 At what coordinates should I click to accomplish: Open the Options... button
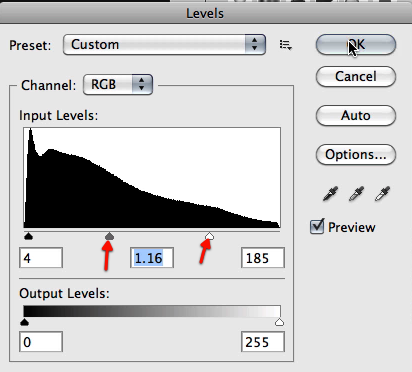click(356, 154)
